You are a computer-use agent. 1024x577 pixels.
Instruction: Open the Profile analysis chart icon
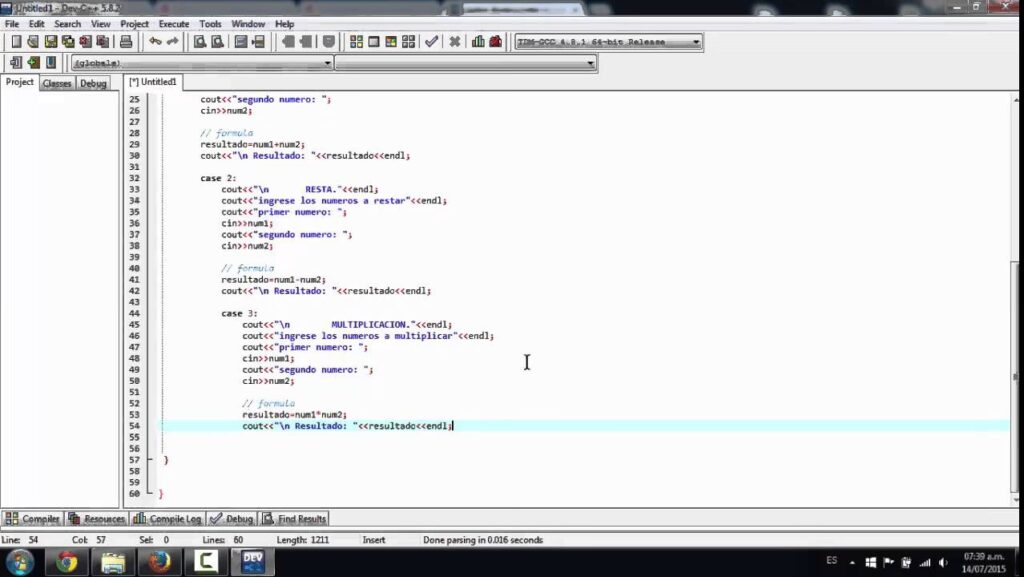(x=478, y=42)
